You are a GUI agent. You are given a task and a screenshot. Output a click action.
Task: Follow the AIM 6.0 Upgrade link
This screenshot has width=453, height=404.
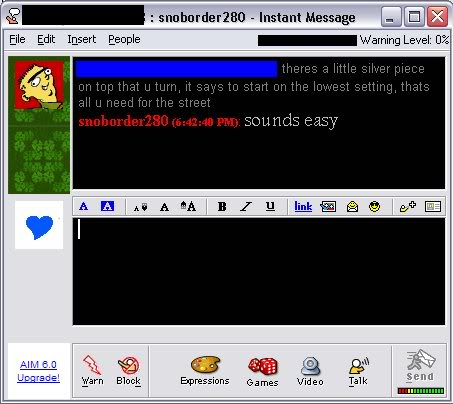click(x=38, y=371)
